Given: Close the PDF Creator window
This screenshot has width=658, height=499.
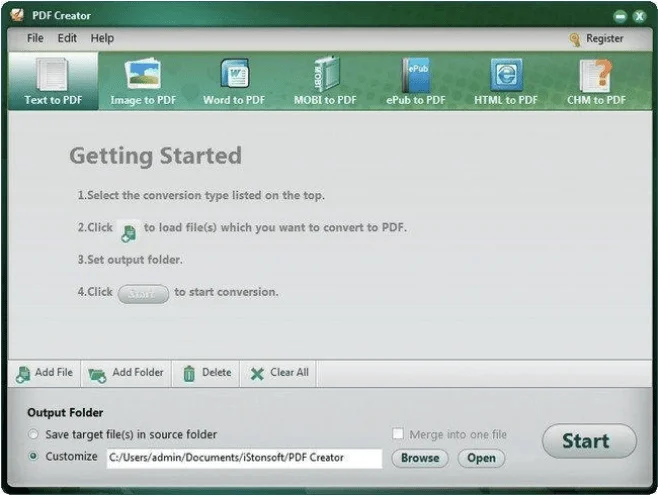Looking at the screenshot, I should [639, 16].
